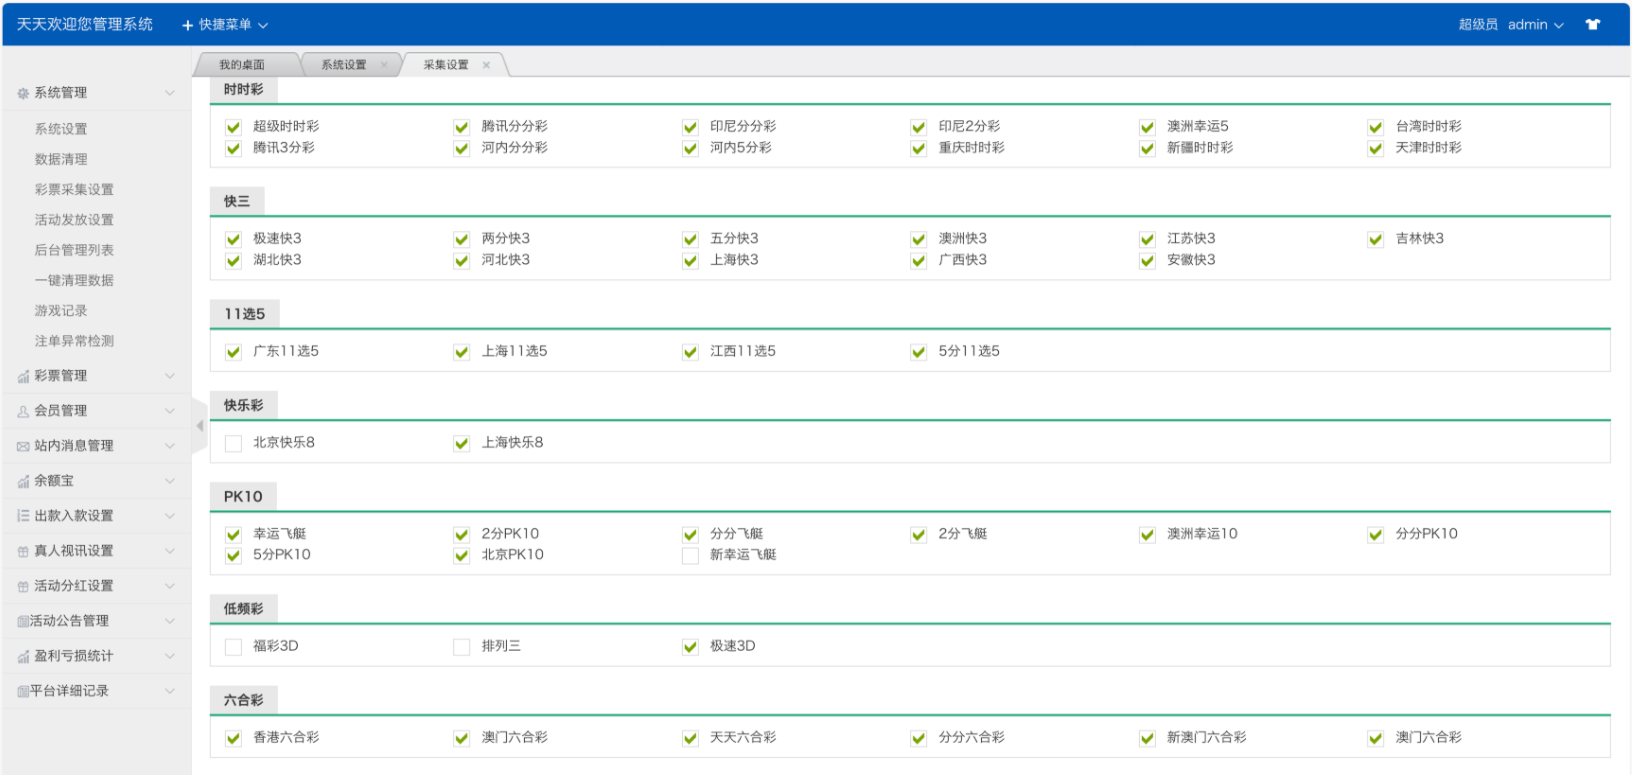Viewport: 1632px width, 775px height.
Task: Check the 新幸运飞艇 checkbox
Action: point(690,555)
